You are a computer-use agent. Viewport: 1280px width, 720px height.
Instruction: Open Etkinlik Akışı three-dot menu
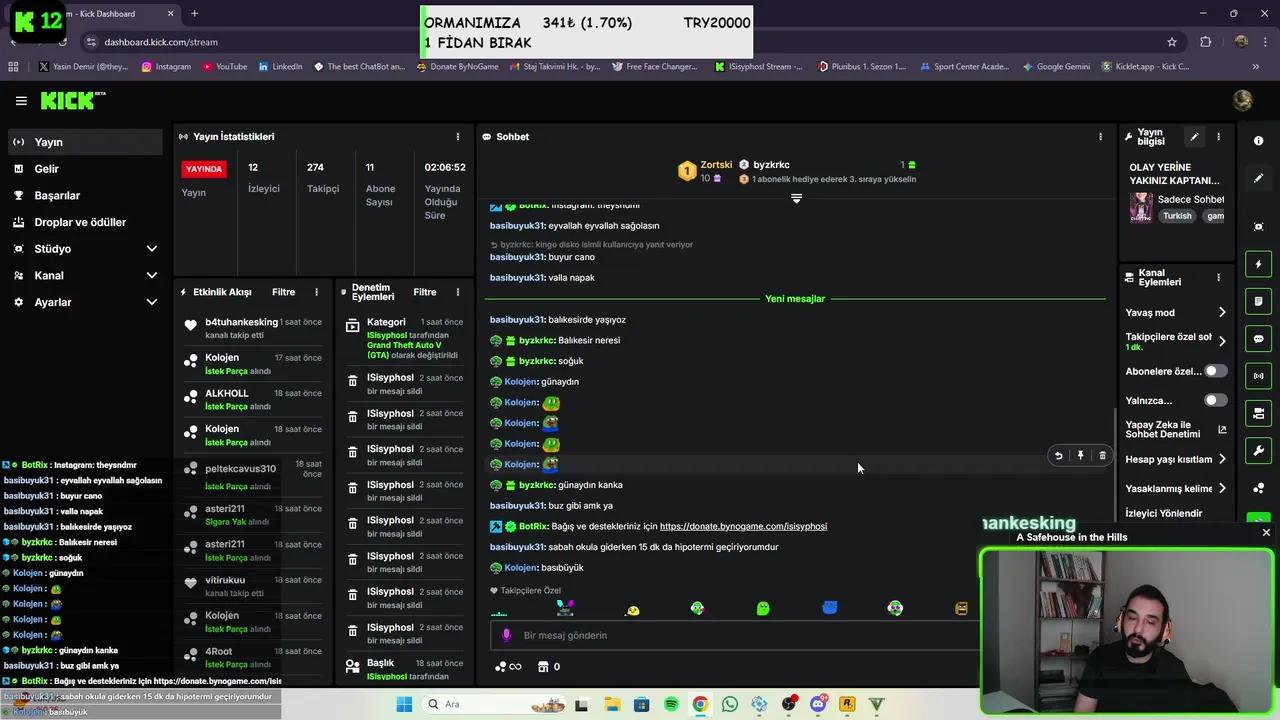point(316,292)
